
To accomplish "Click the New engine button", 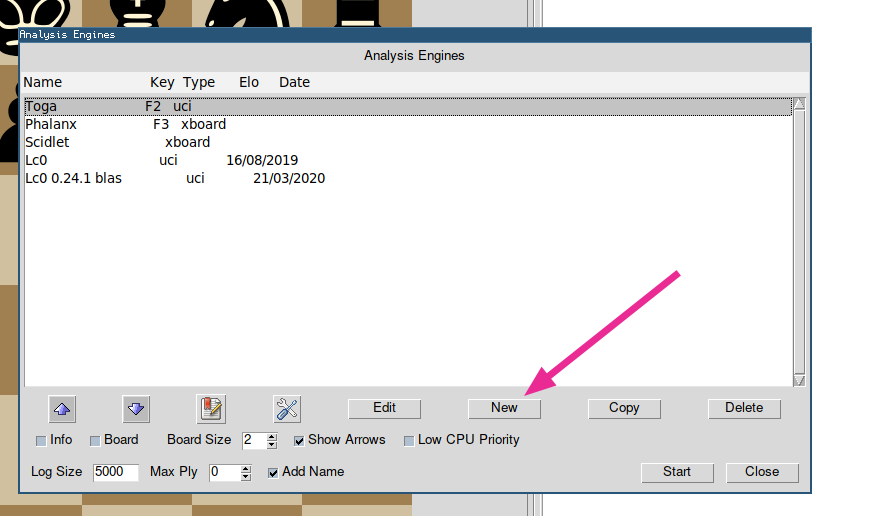I will click(504, 408).
